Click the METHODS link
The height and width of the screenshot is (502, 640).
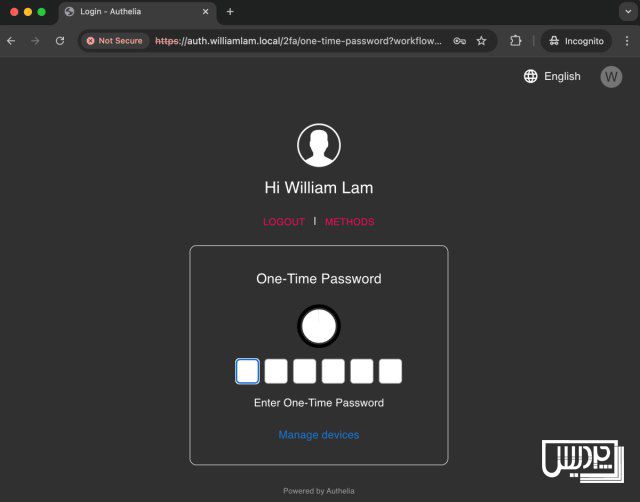349,222
